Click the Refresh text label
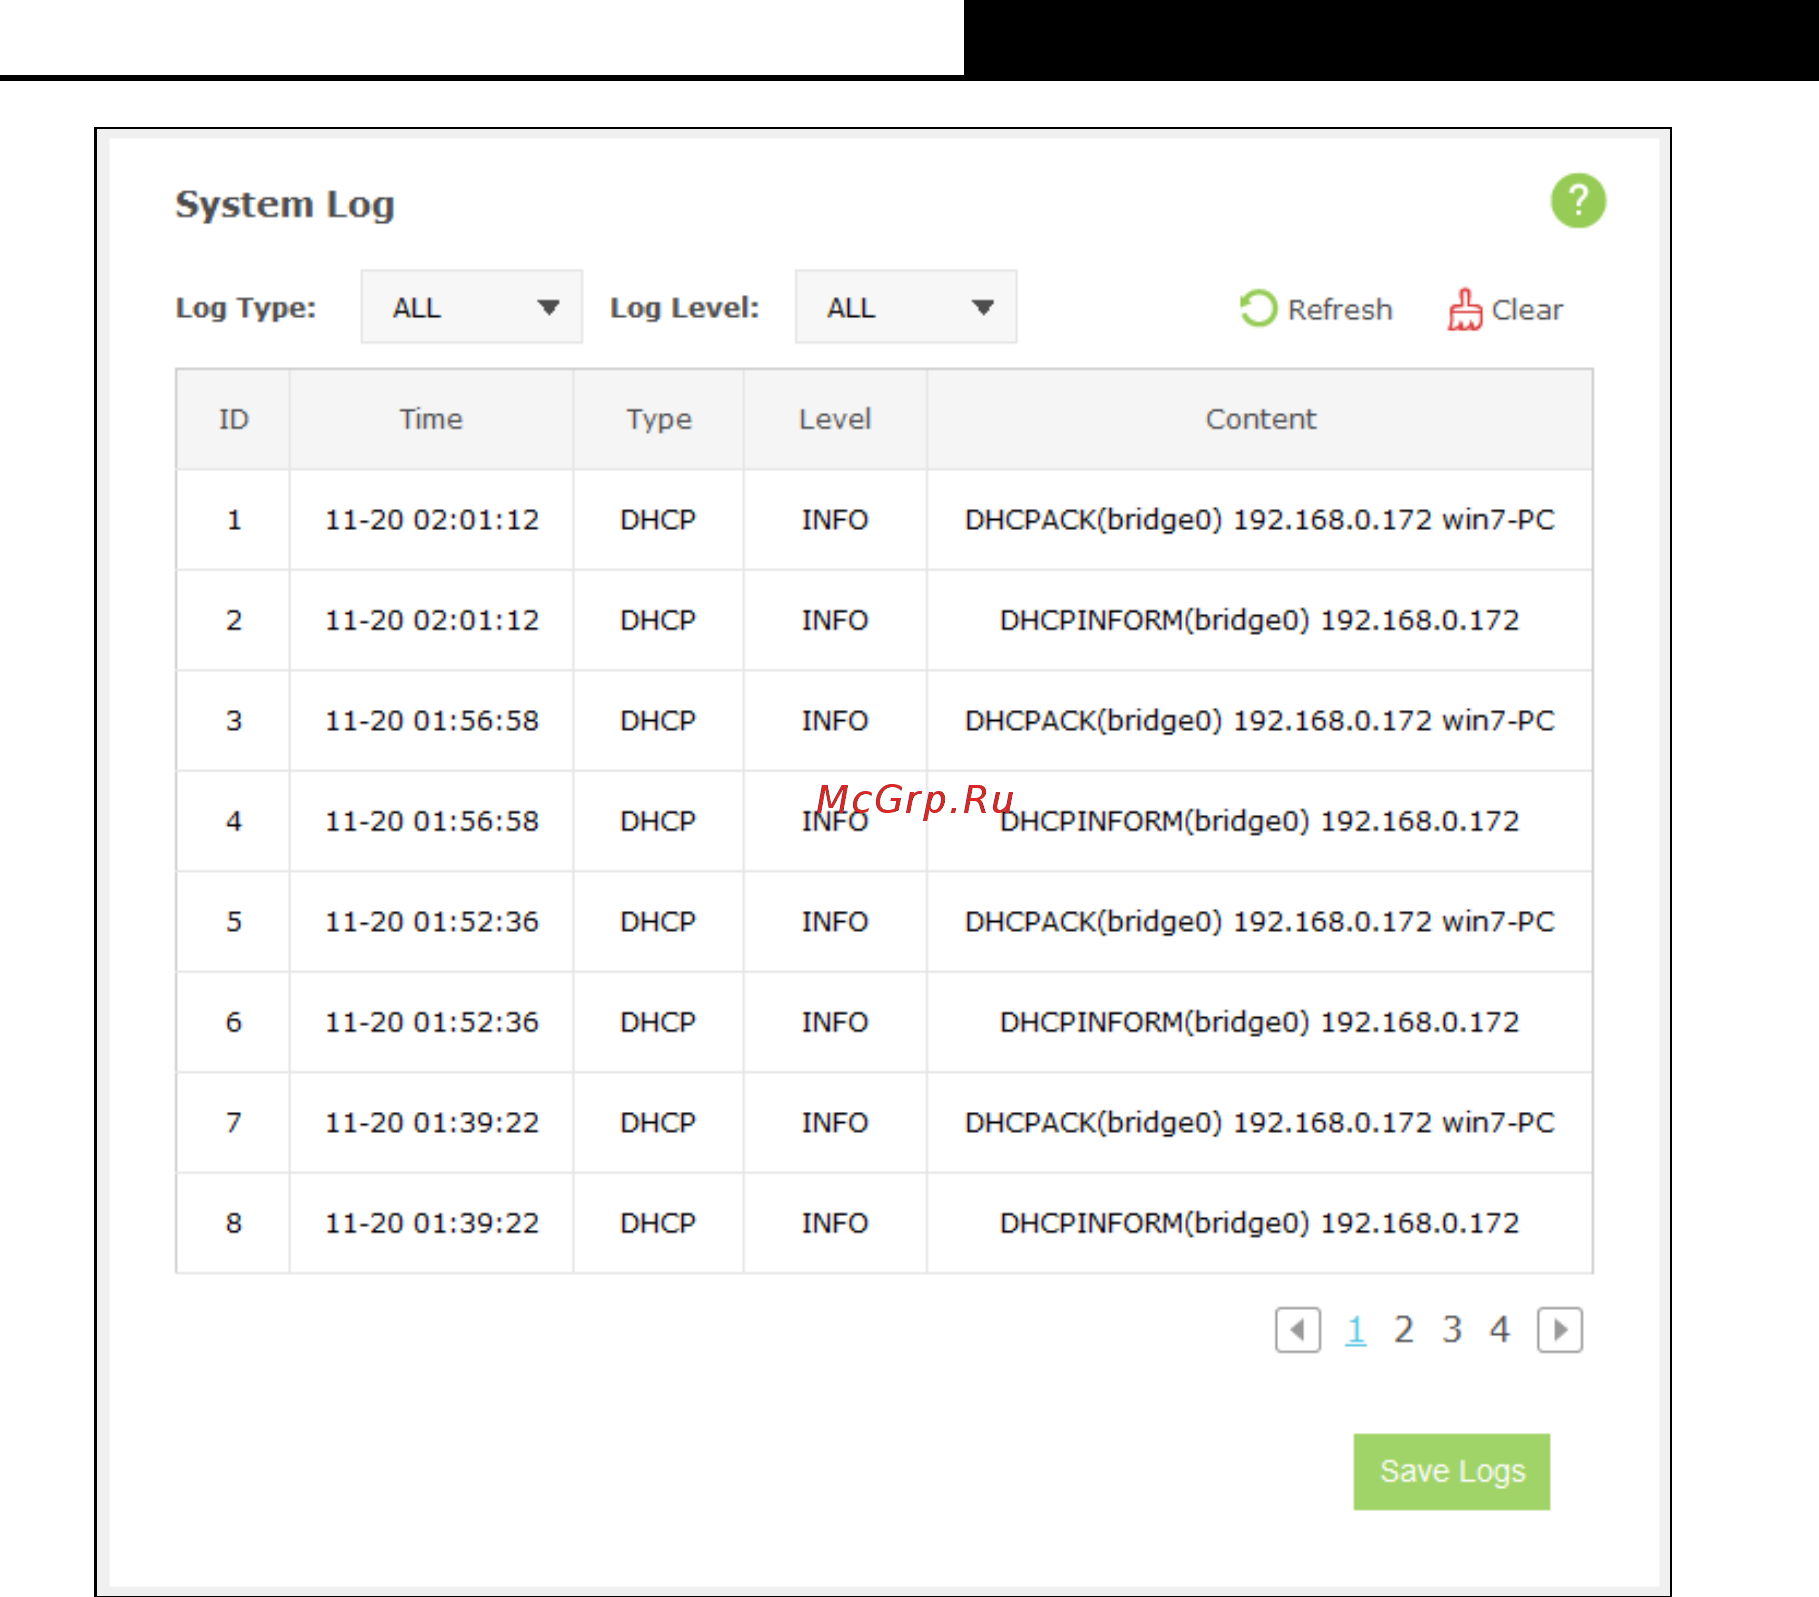The height and width of the screenshot is (1597, 1819). [1340, 310]
